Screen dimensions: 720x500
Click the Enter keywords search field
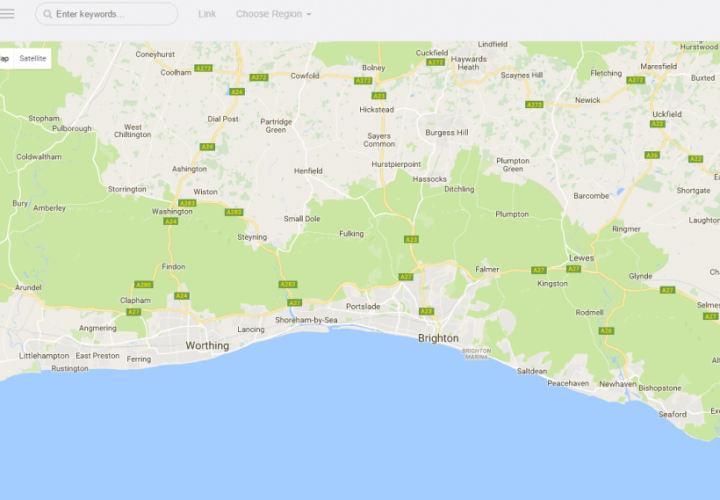[107, 14]
